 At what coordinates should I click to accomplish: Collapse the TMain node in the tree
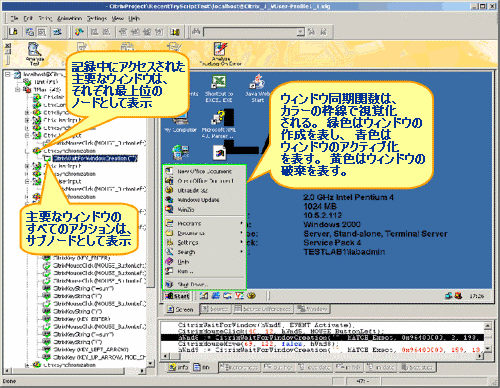click(17, 89)
